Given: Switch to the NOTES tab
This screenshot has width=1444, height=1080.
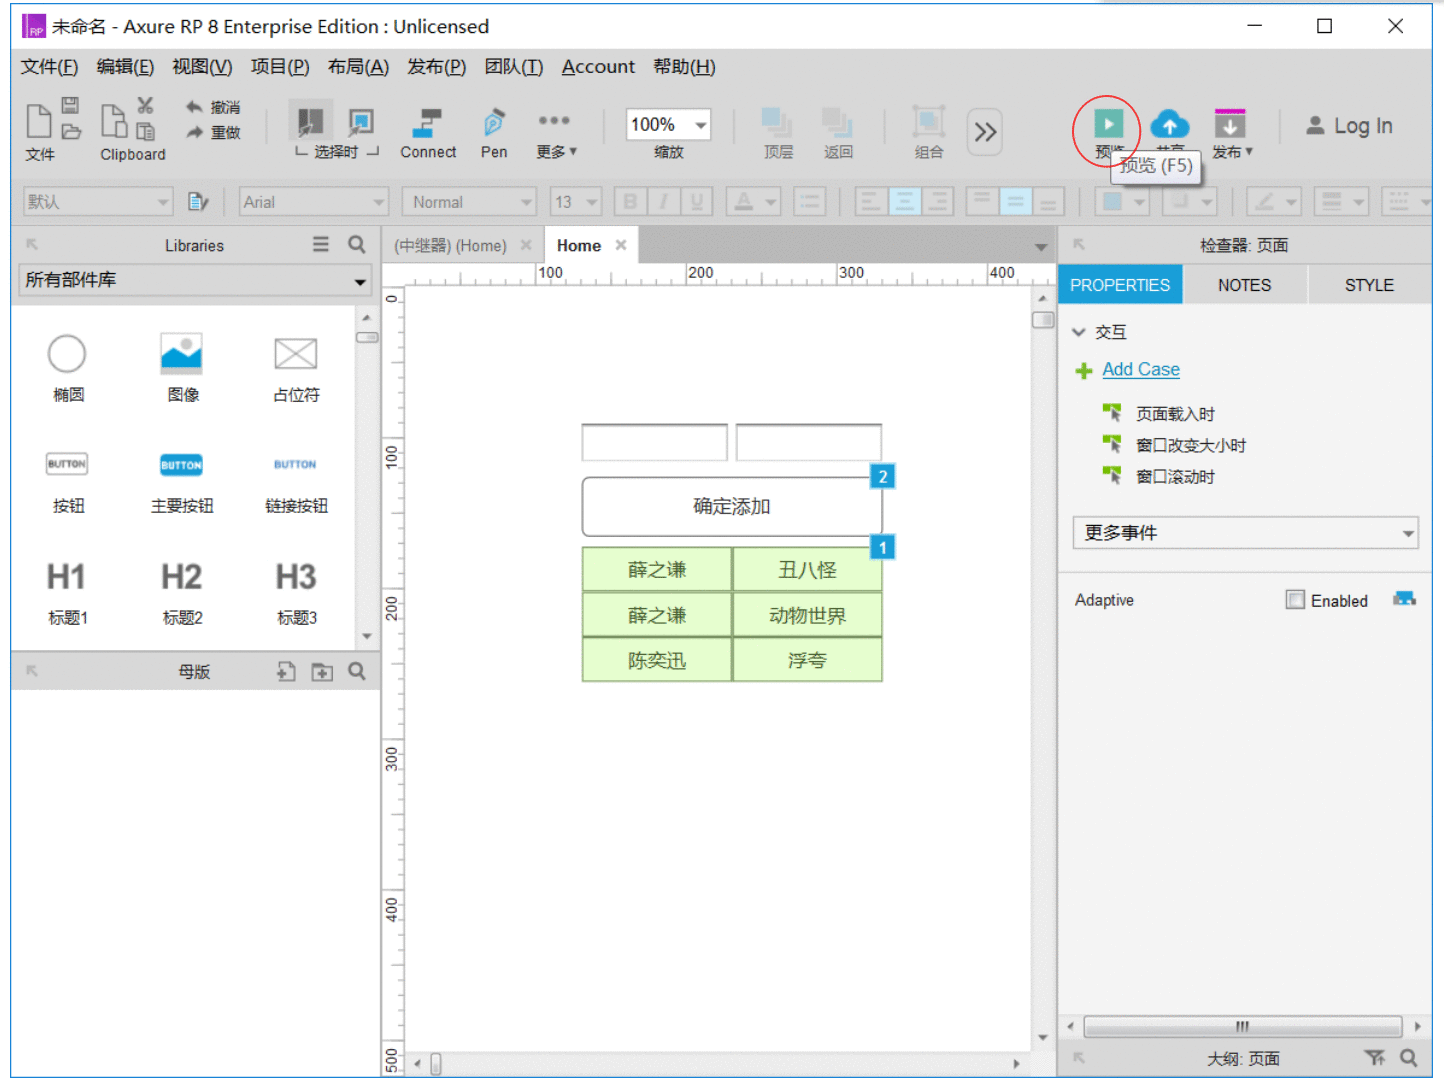Looking at the screenshot, I should tap(1244, 285).
